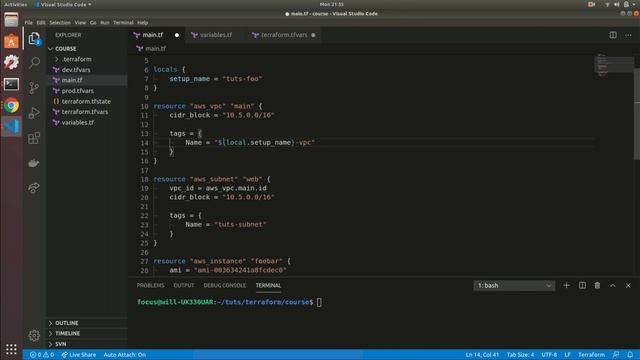Open the File menu
The image size is (640, 360).
pos(29,22)
